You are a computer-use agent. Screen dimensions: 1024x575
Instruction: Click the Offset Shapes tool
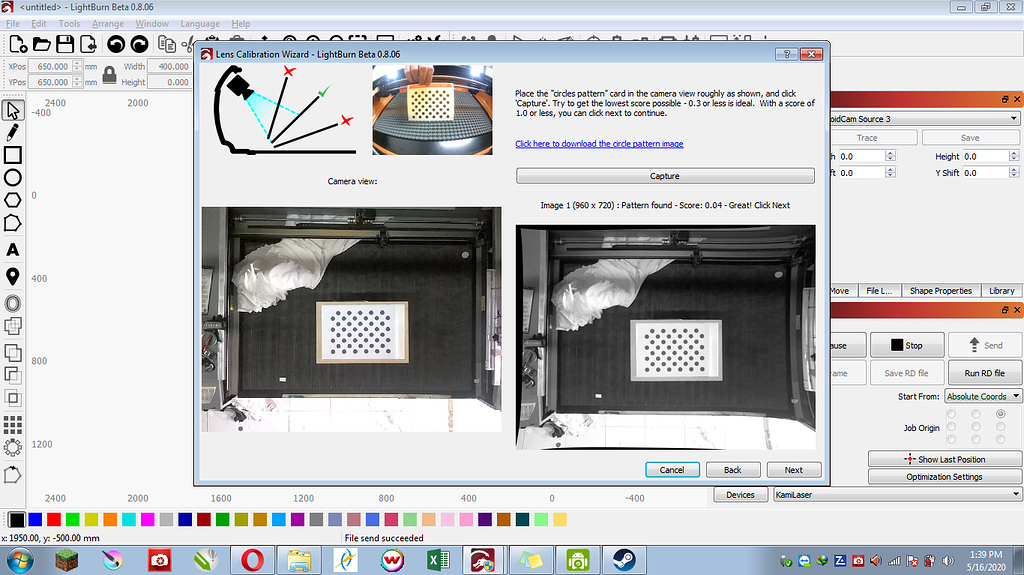[x=12, y=303]
